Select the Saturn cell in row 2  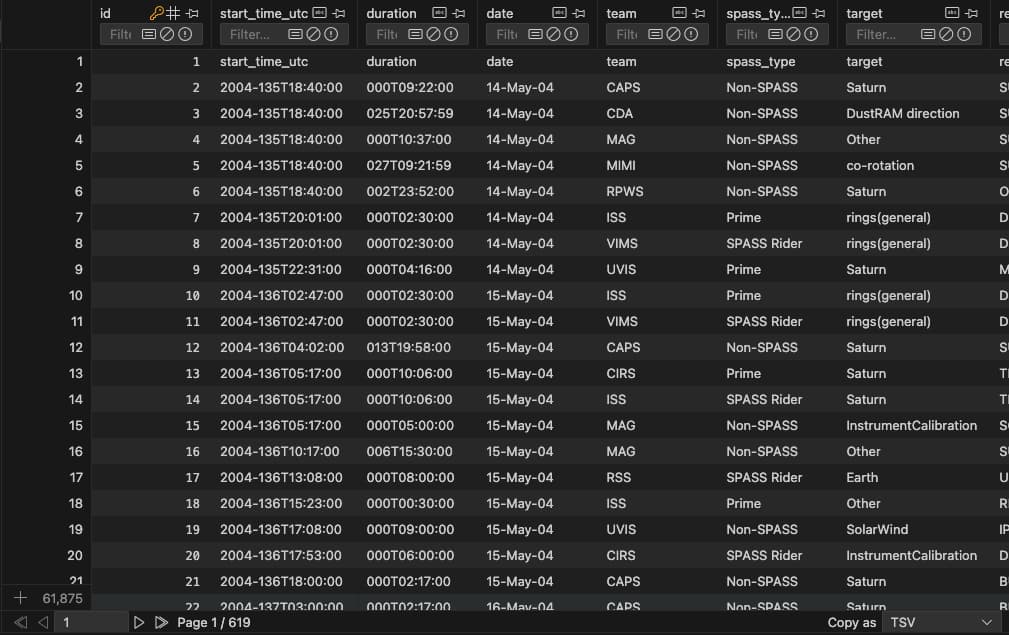pos(866,87)
